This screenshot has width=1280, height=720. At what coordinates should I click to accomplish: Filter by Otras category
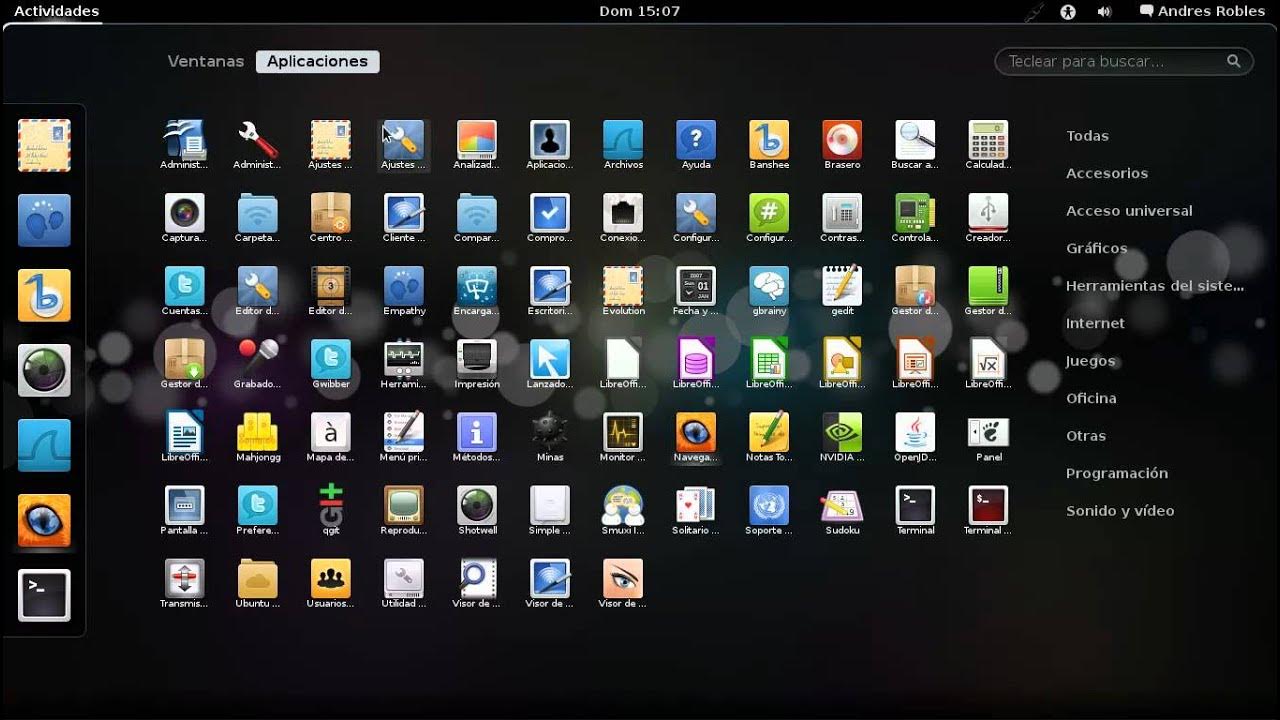pos(1086,436)
